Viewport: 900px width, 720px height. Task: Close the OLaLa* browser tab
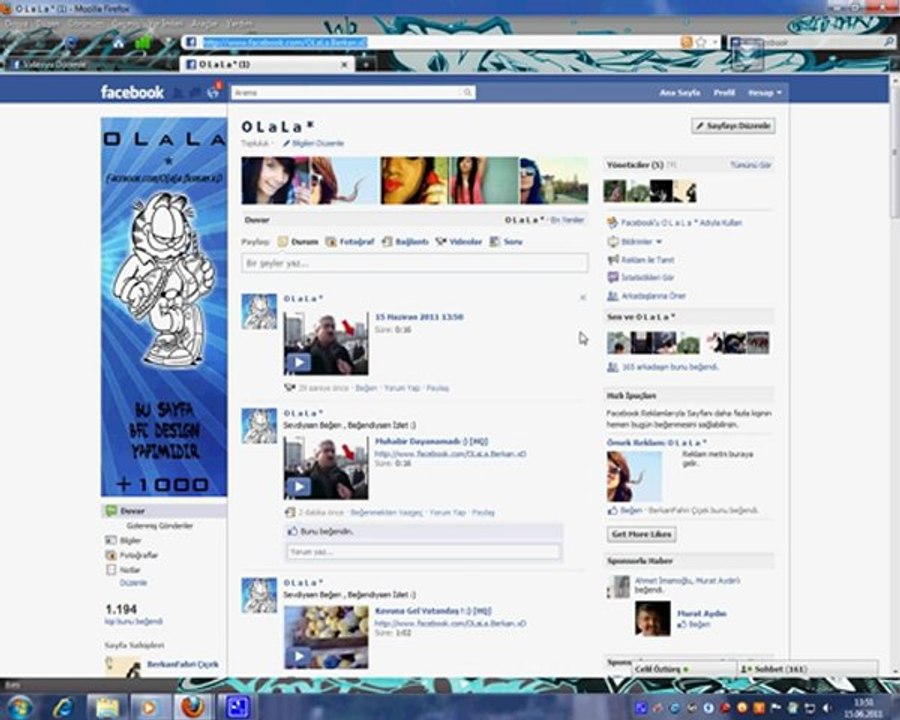pyautogui.click(x=344, y=64)
